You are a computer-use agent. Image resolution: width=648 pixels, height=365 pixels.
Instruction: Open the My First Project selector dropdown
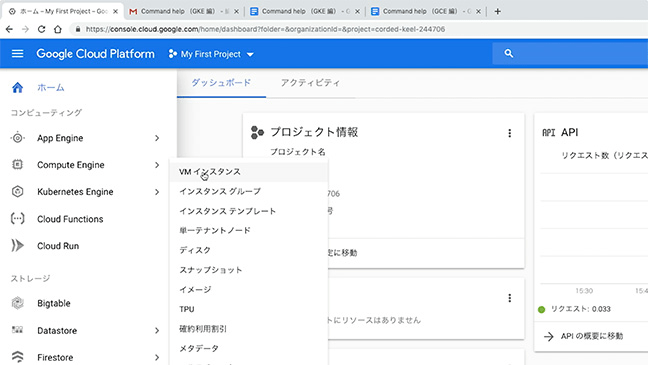coord(211,54)
